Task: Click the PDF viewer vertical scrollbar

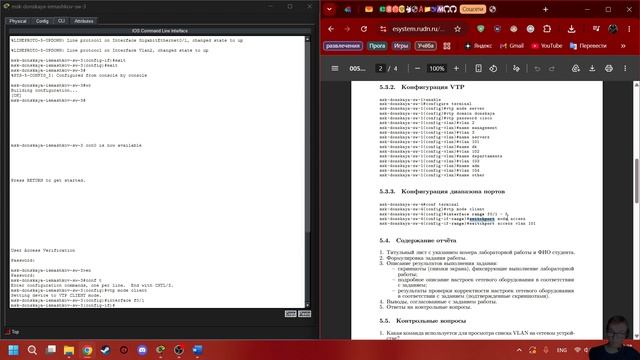Action: [636, 210]
